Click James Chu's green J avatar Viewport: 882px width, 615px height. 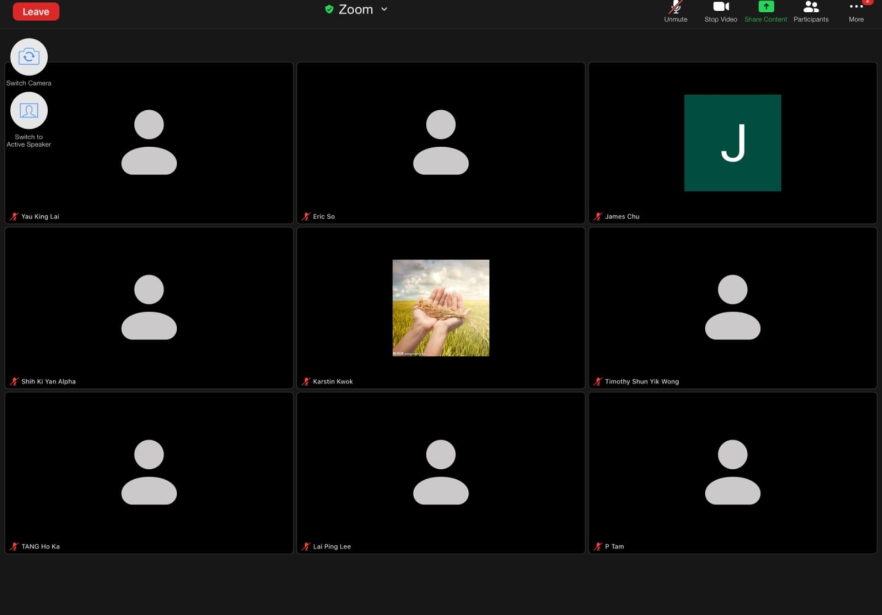[732, 143]
